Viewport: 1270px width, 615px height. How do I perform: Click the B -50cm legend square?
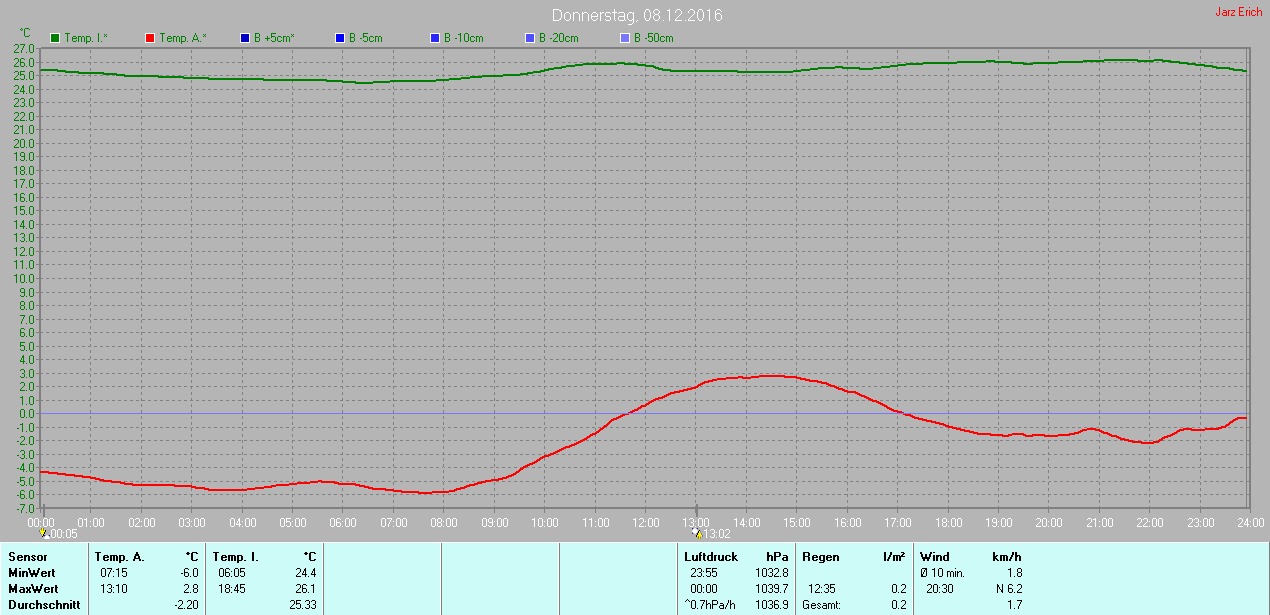[625, 38]
